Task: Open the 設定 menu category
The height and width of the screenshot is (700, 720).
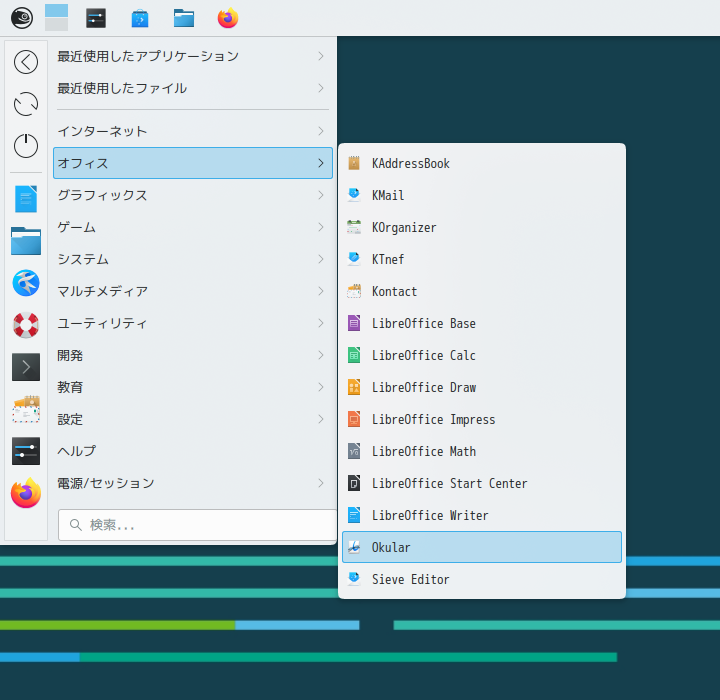Action: click(193, 419)
